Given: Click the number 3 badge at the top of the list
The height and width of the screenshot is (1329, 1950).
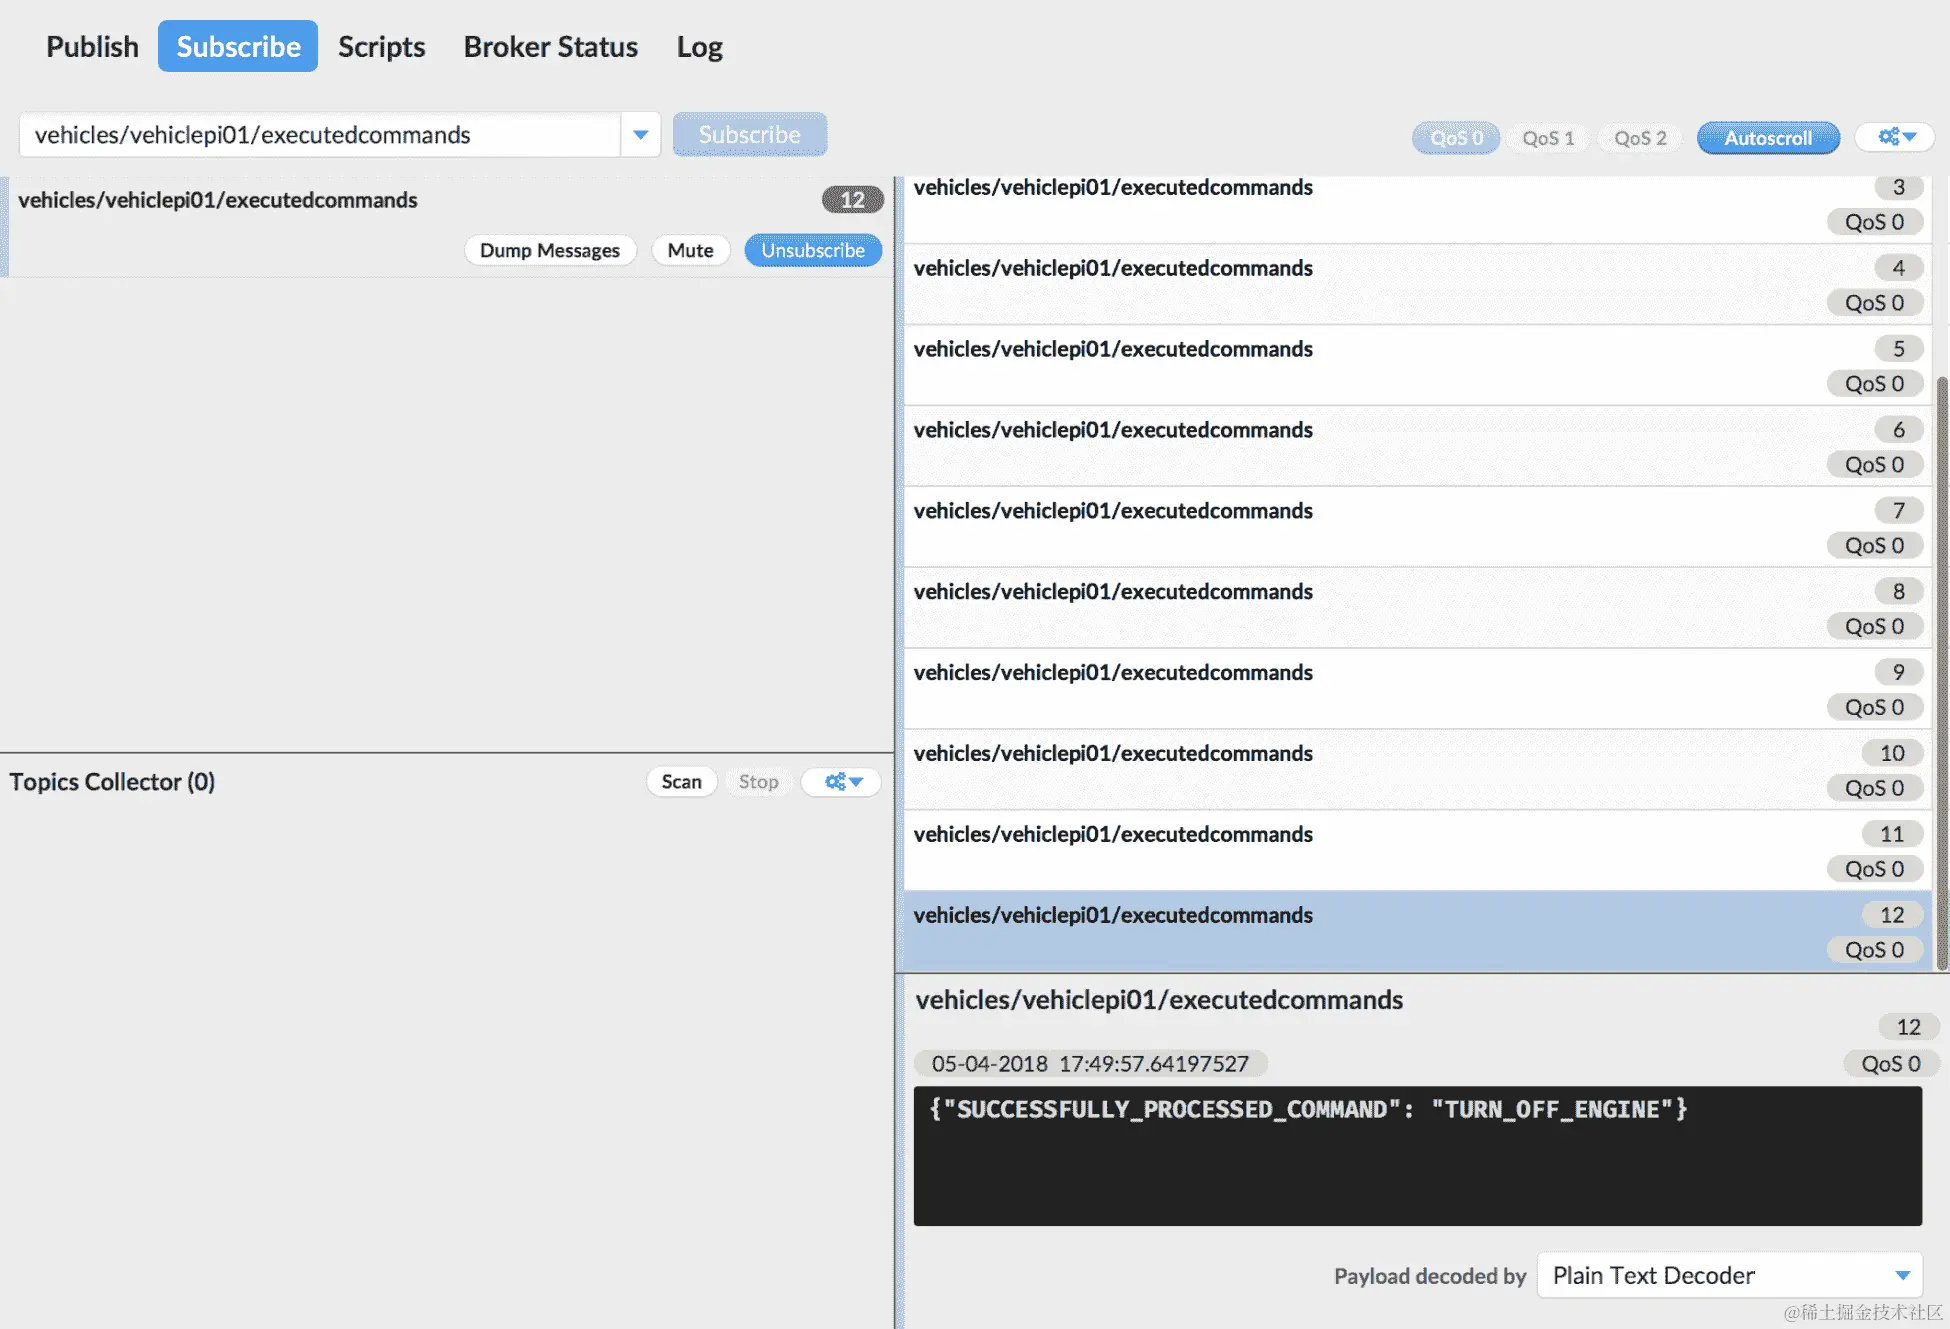Looking at the screenshot, I should 1898,188.
